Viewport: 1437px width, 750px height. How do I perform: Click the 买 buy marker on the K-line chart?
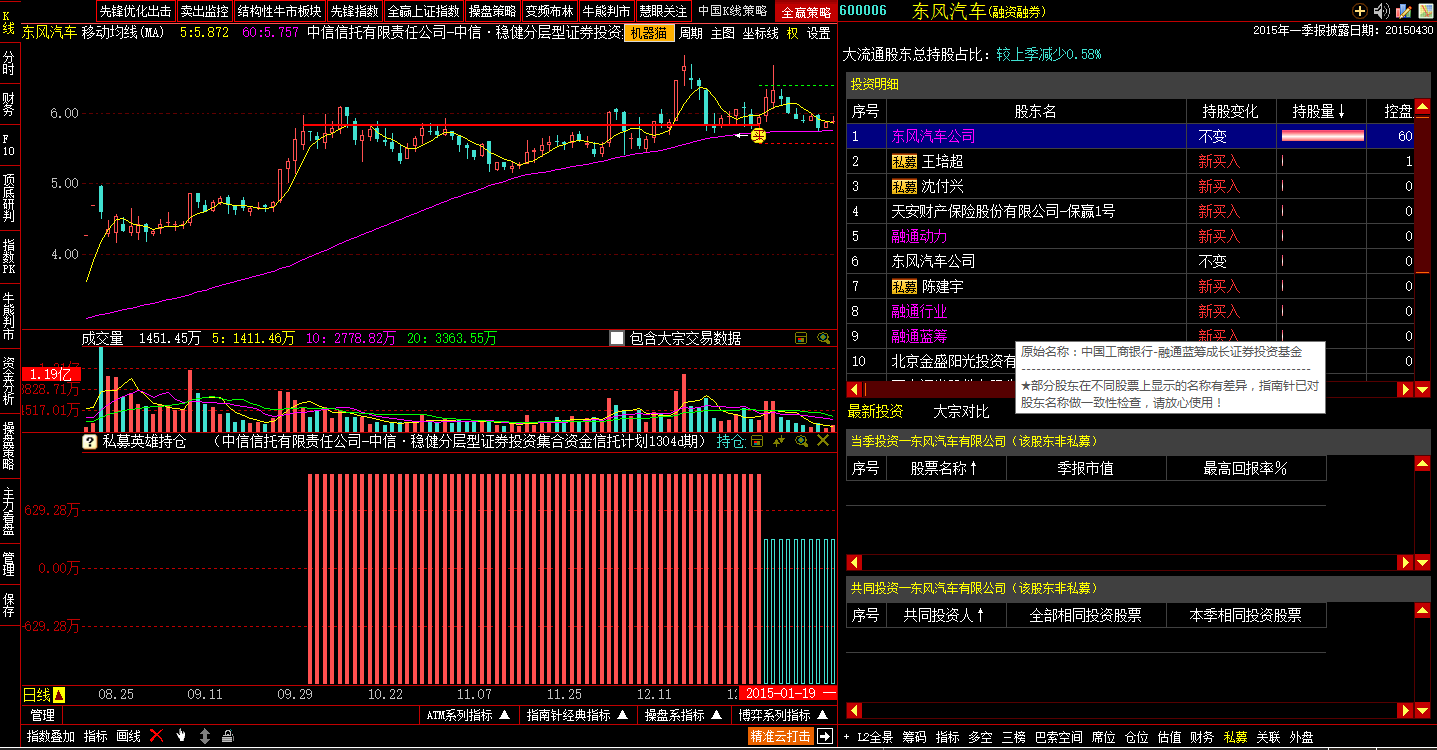758,135
